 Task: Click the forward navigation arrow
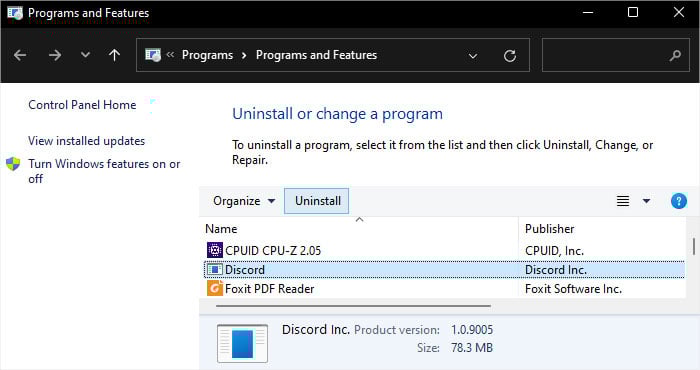pyautogui.click(x=55, y=55)
